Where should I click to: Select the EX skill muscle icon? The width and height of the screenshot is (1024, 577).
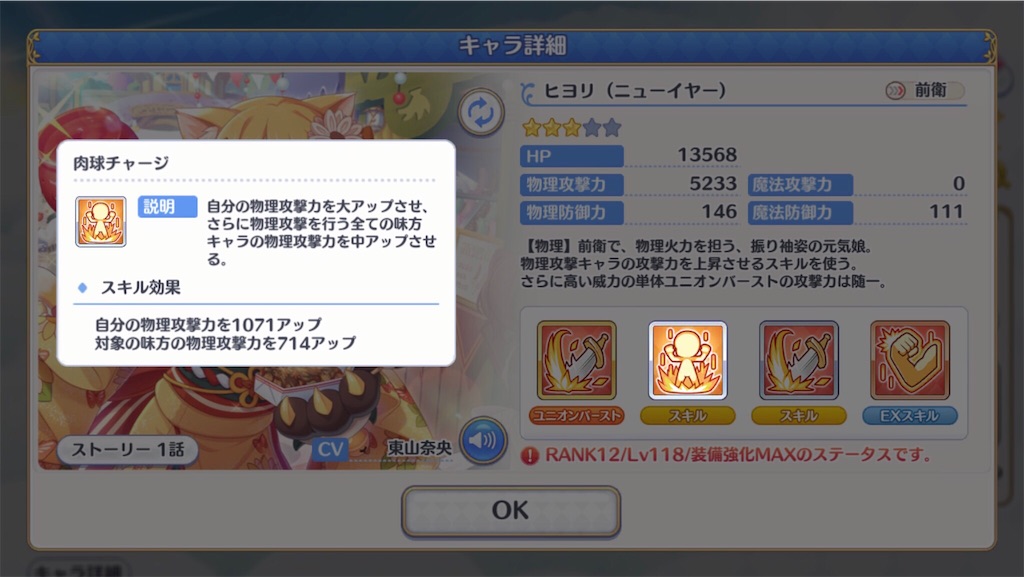click(x=910, y=360)
